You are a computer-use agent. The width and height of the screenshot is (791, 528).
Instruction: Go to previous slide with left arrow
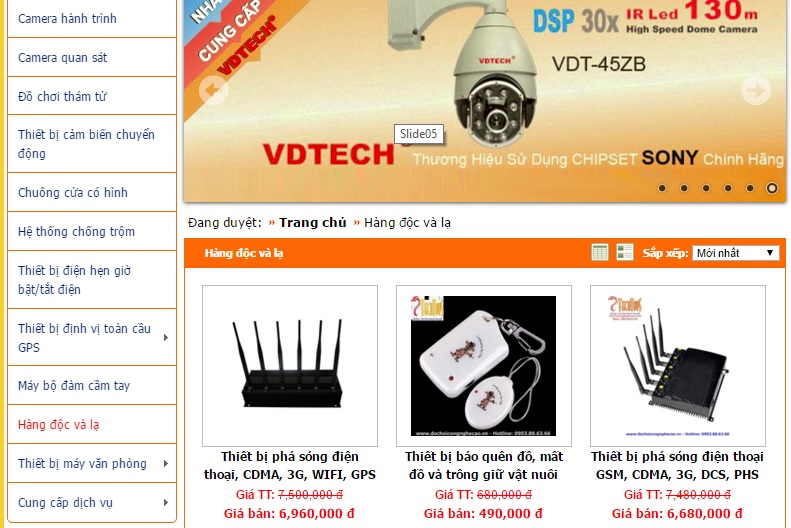213,90
